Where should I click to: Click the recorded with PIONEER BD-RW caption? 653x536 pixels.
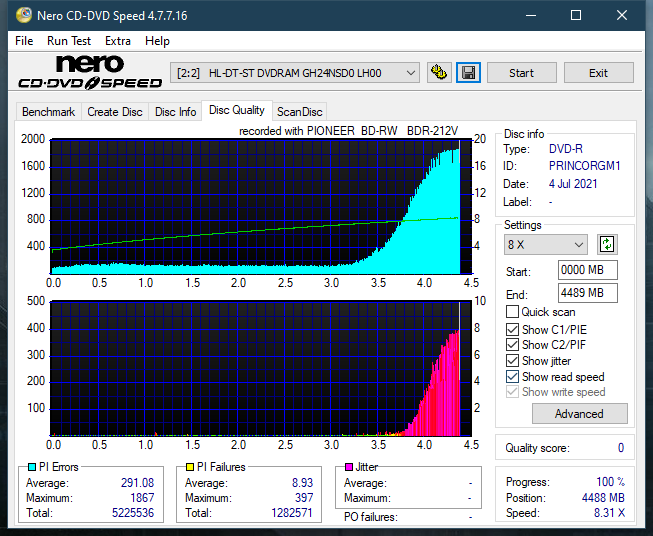click(x=349, y=131)
